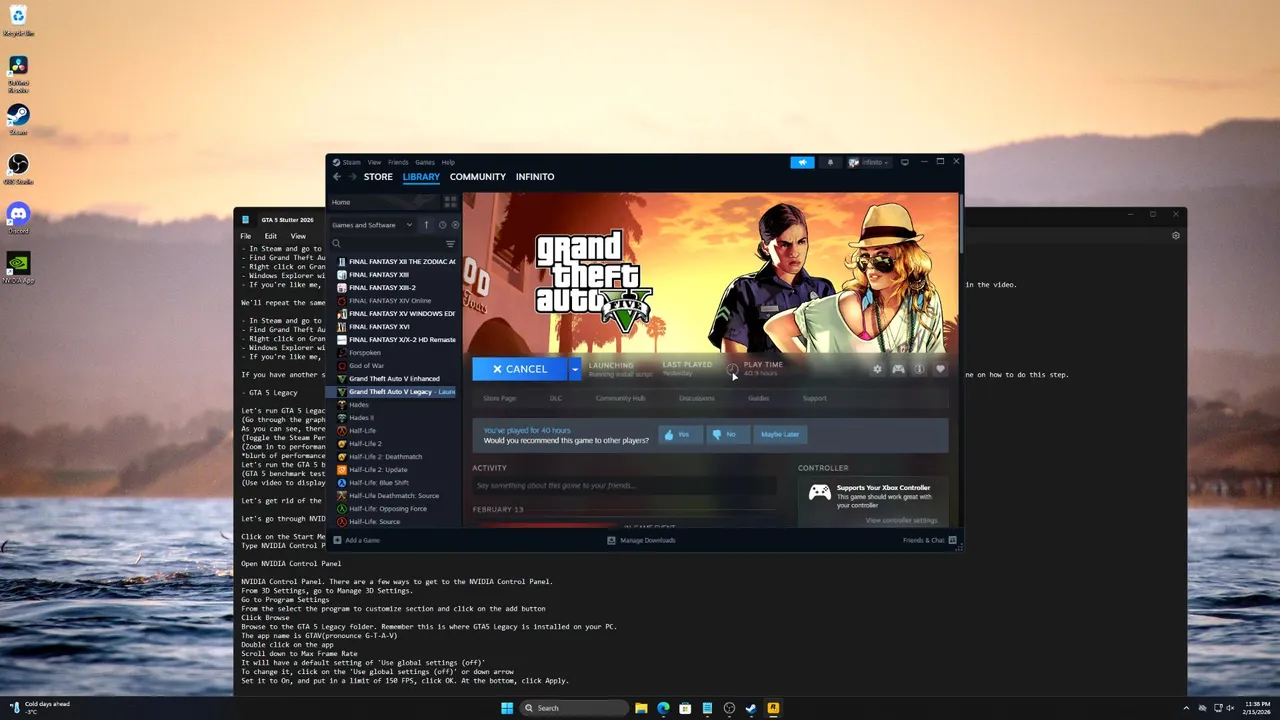
Task: Open the View menu in Steam
Action: click(374, 162)
